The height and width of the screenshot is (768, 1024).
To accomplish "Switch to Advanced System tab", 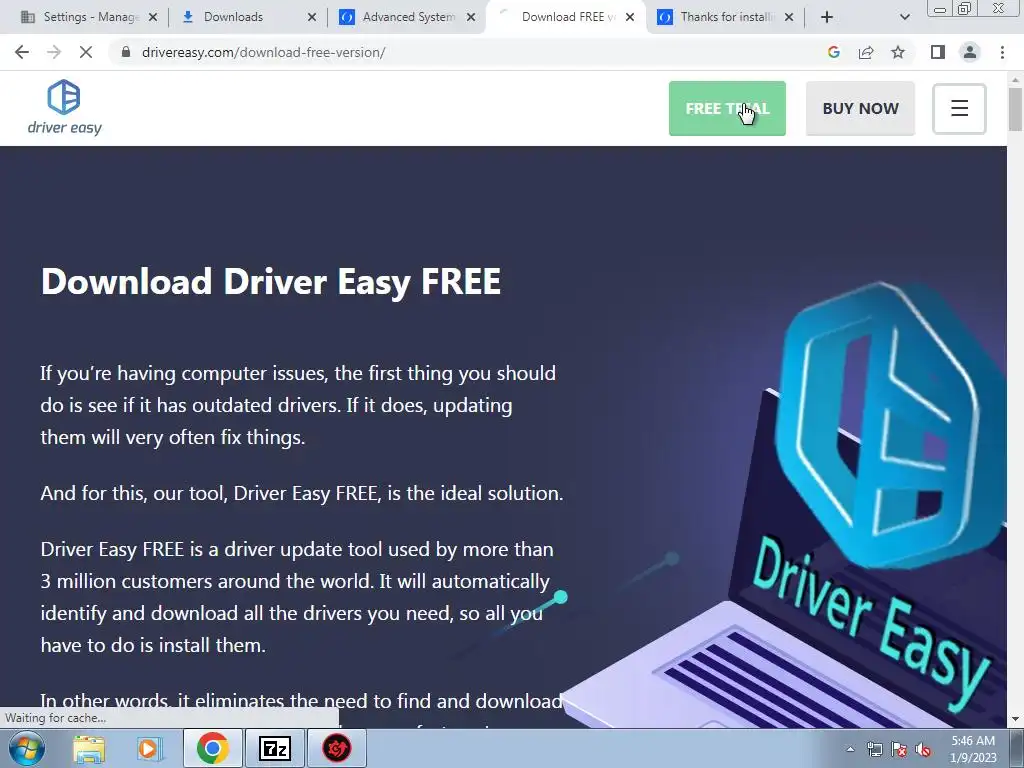I will tap(409, 17).
